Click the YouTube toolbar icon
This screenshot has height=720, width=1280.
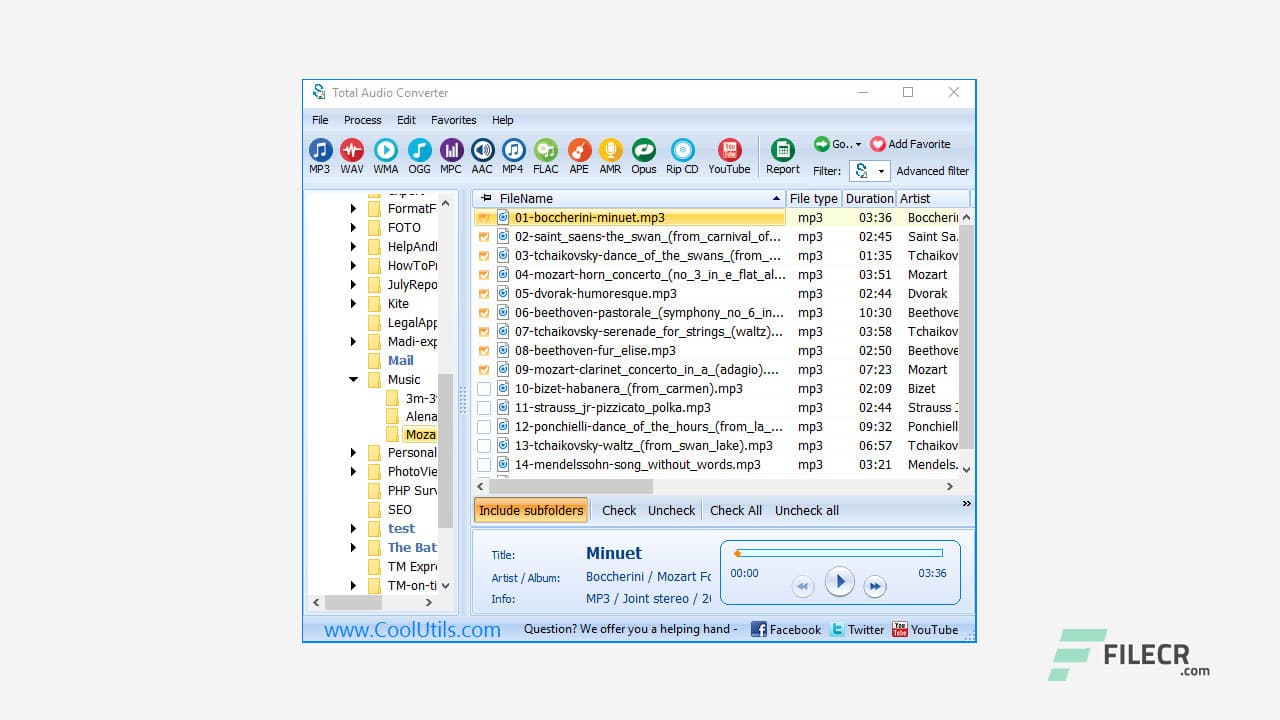(728, 150)
